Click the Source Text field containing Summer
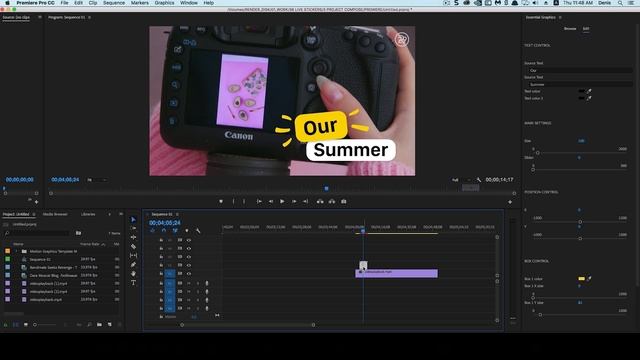 [x=580, y=84]
